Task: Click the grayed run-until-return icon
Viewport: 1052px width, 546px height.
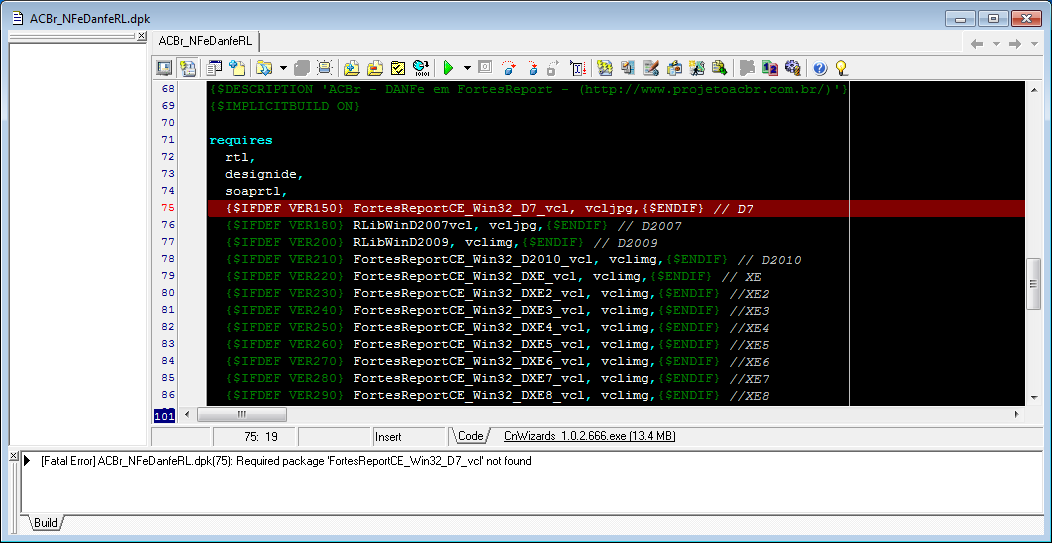Action: [553, 68]
